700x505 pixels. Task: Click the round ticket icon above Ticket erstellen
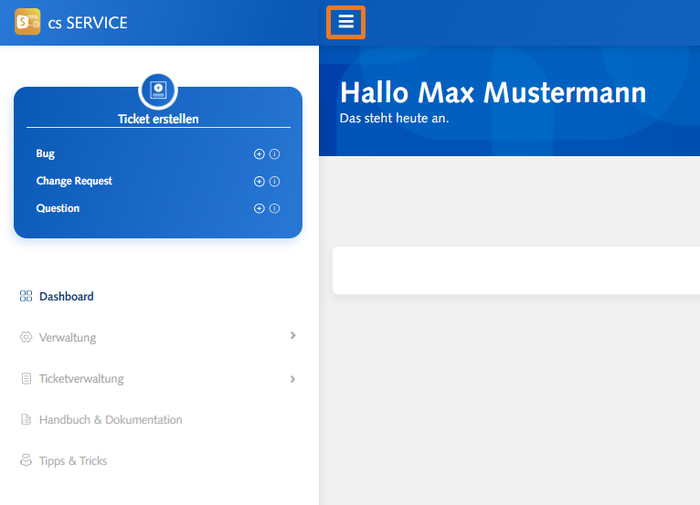click(x=158, y=91)
